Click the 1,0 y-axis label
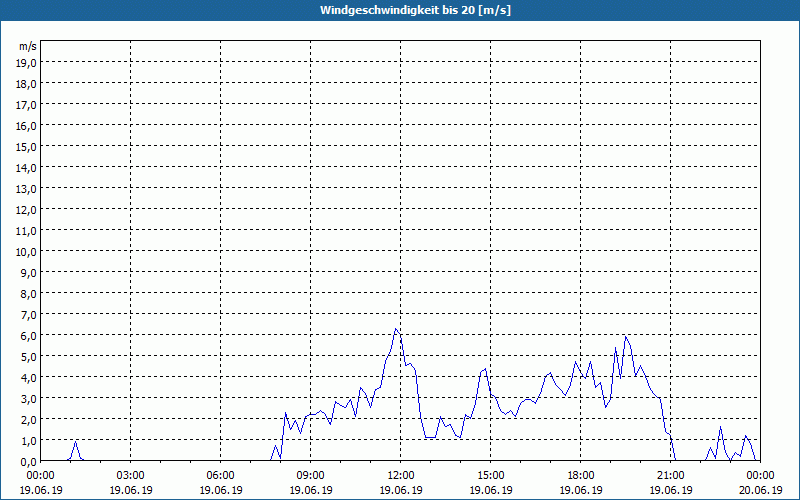The height and width of the screenshot is (500, 800). tap(29, 440)
